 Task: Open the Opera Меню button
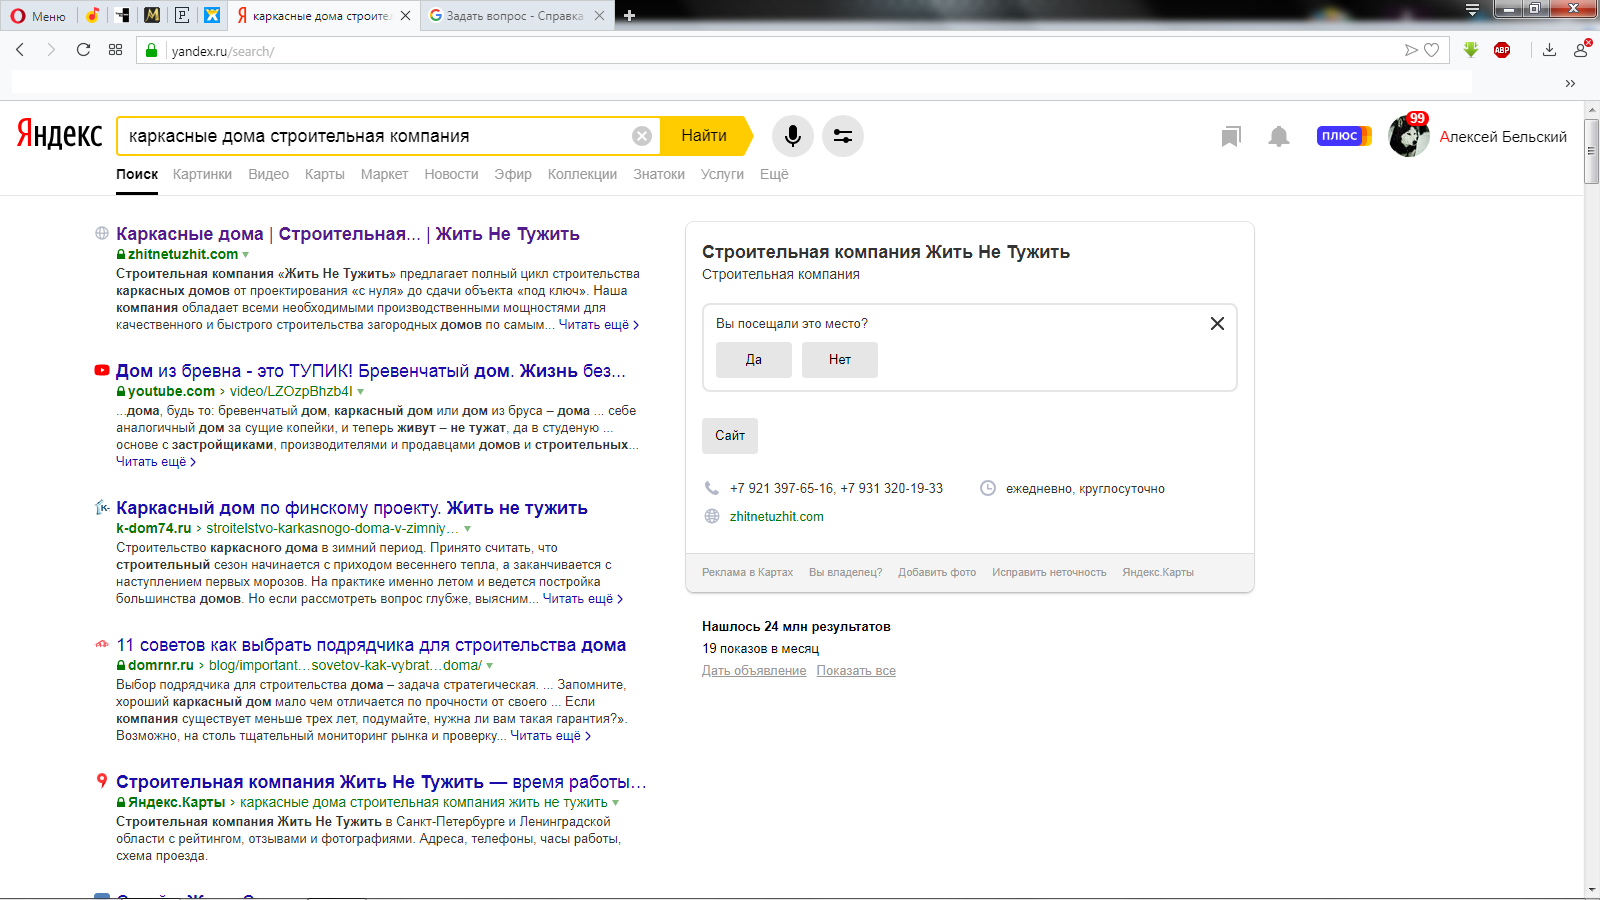pos(37,16)
